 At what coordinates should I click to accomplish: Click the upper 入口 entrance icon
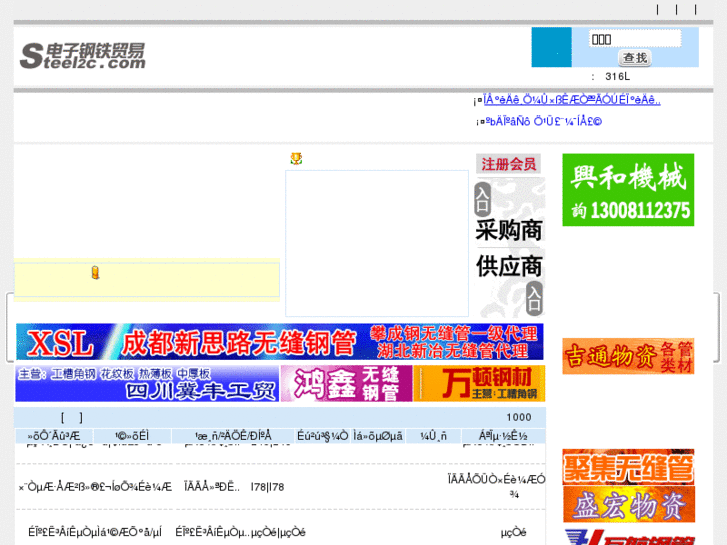click(483, 199)
